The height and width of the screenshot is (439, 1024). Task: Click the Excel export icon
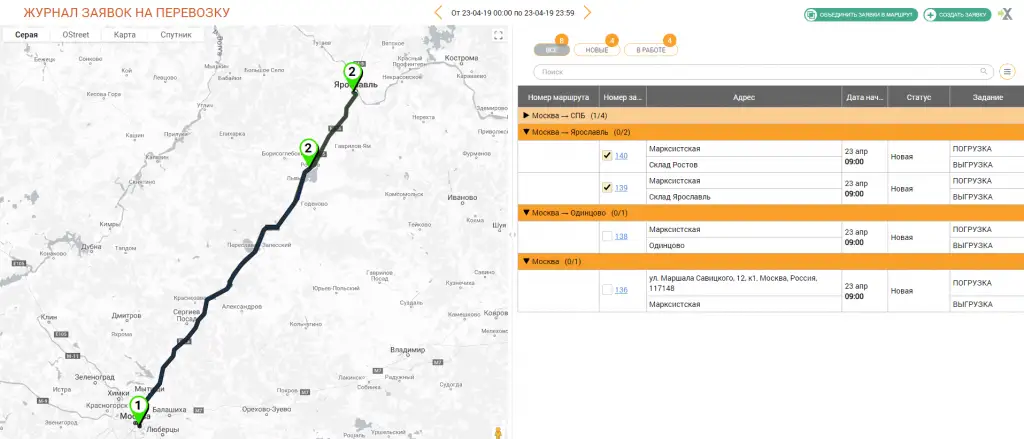point(1003,15)
